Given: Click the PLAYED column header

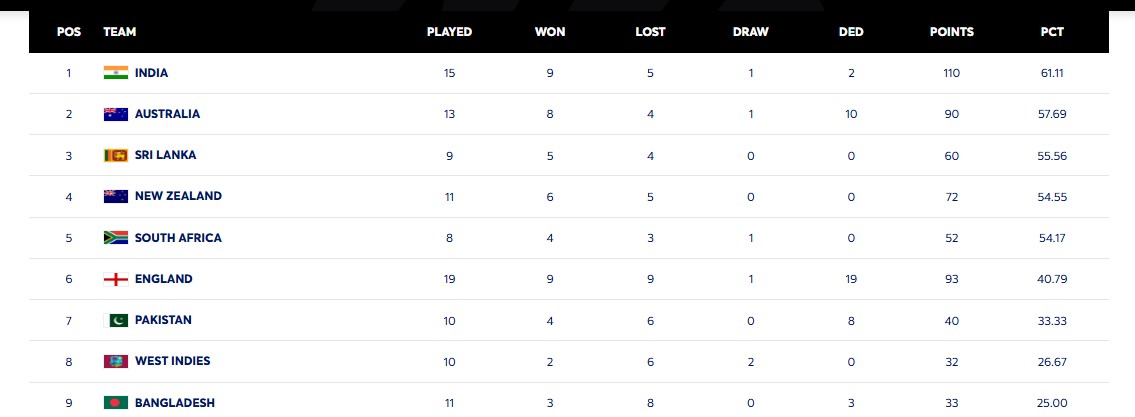Looking at the screenshot, I should [449, 32].
